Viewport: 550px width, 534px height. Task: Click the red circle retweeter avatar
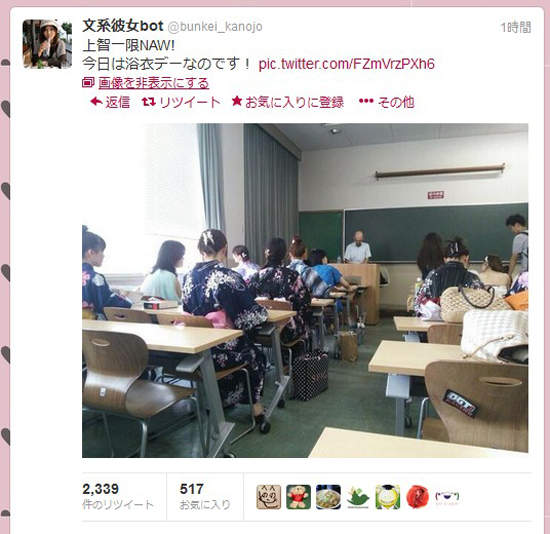pyautogui.click(x=417, y=497)
